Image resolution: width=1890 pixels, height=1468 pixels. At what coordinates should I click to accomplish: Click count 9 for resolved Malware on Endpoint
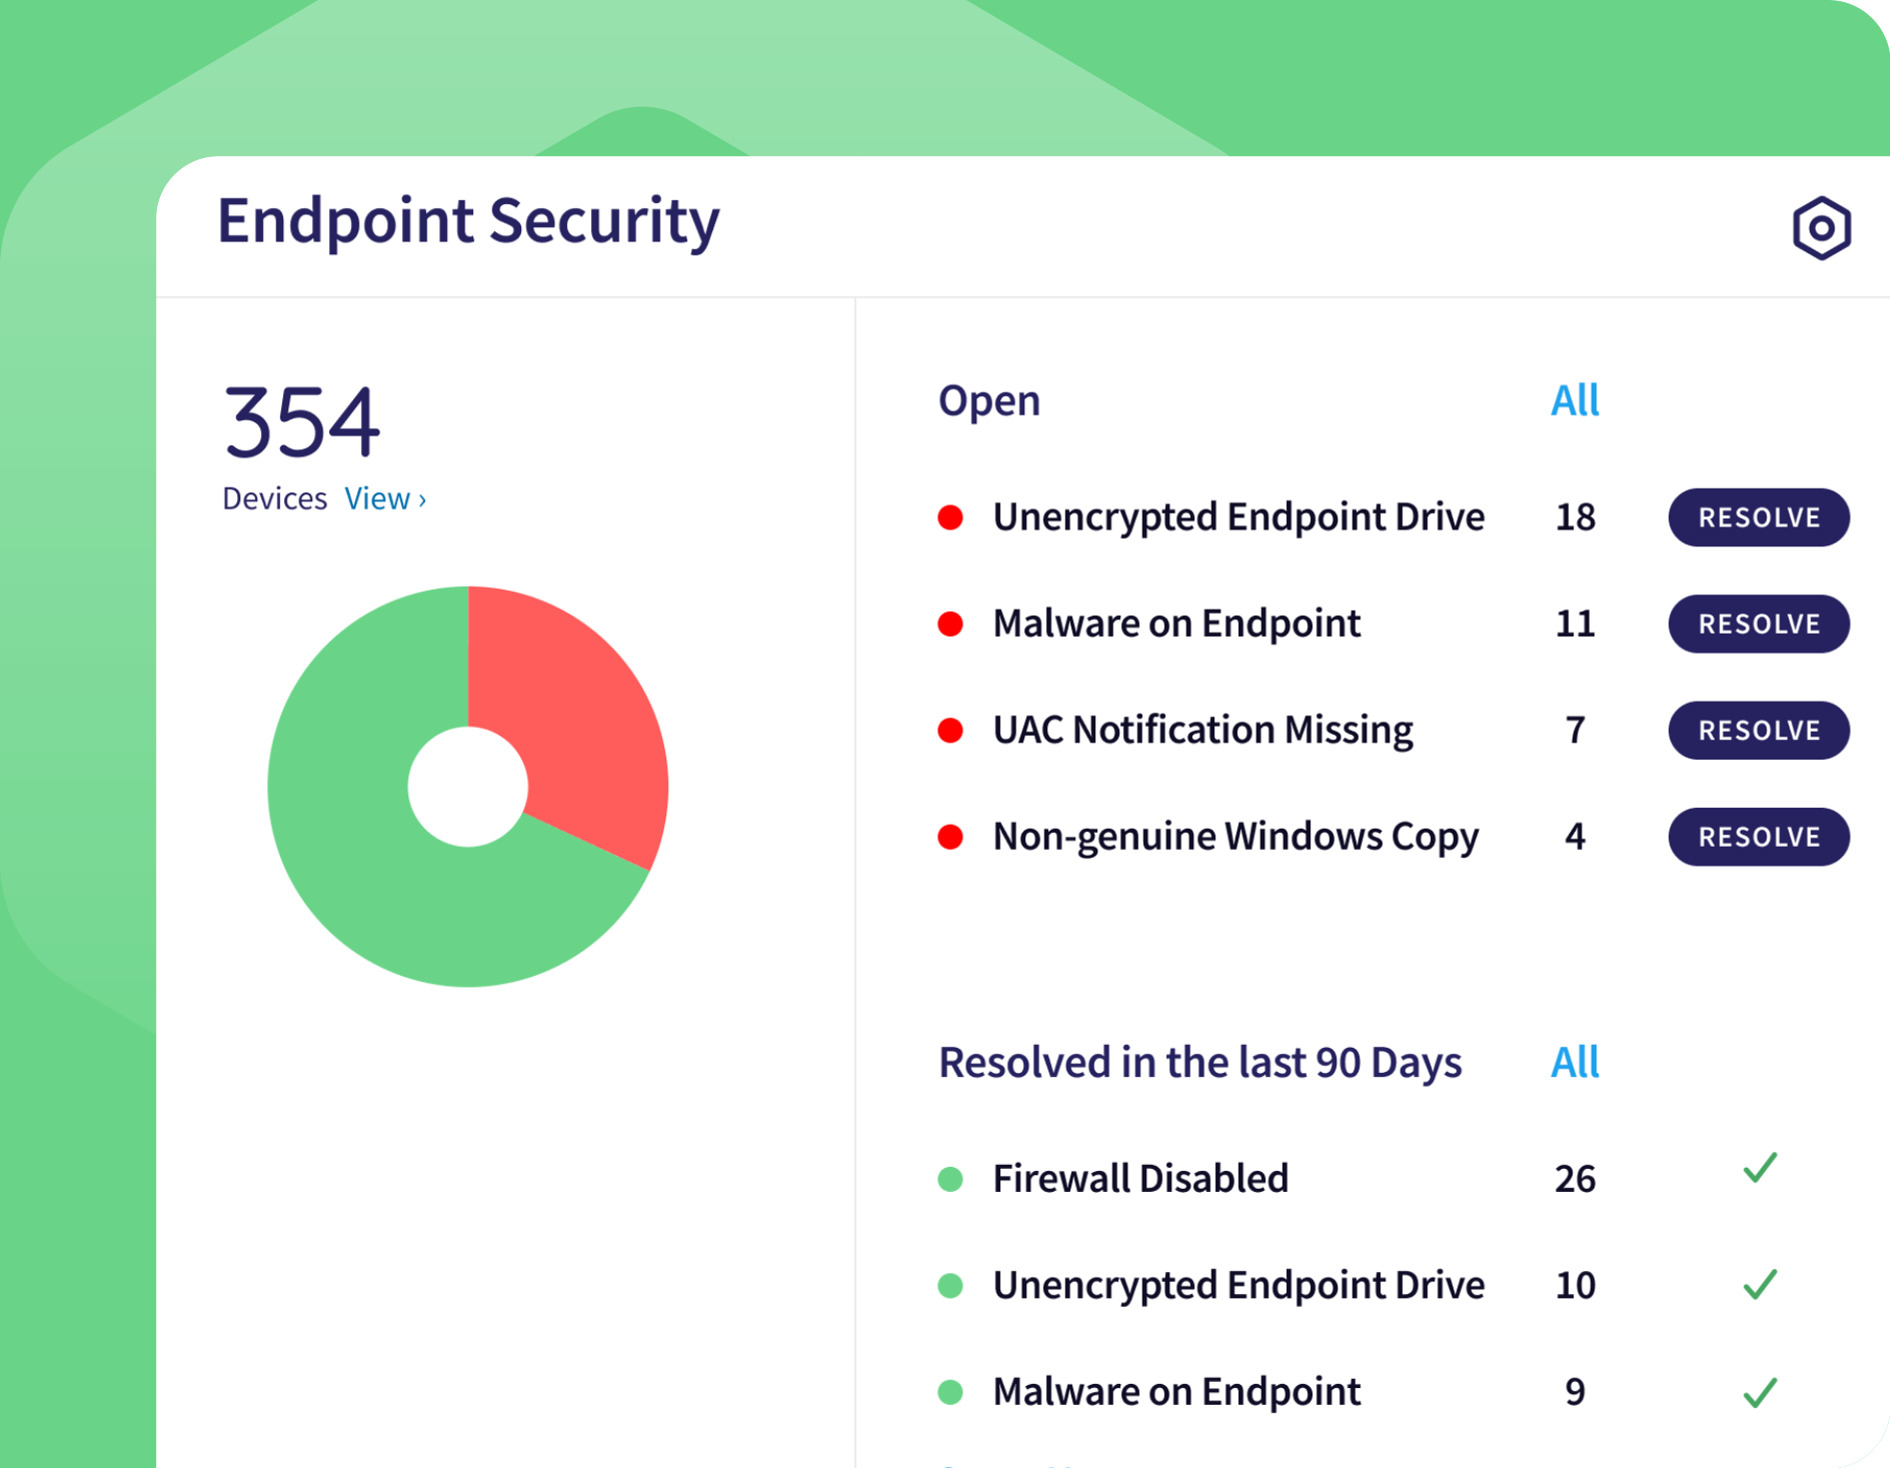1575,1392
